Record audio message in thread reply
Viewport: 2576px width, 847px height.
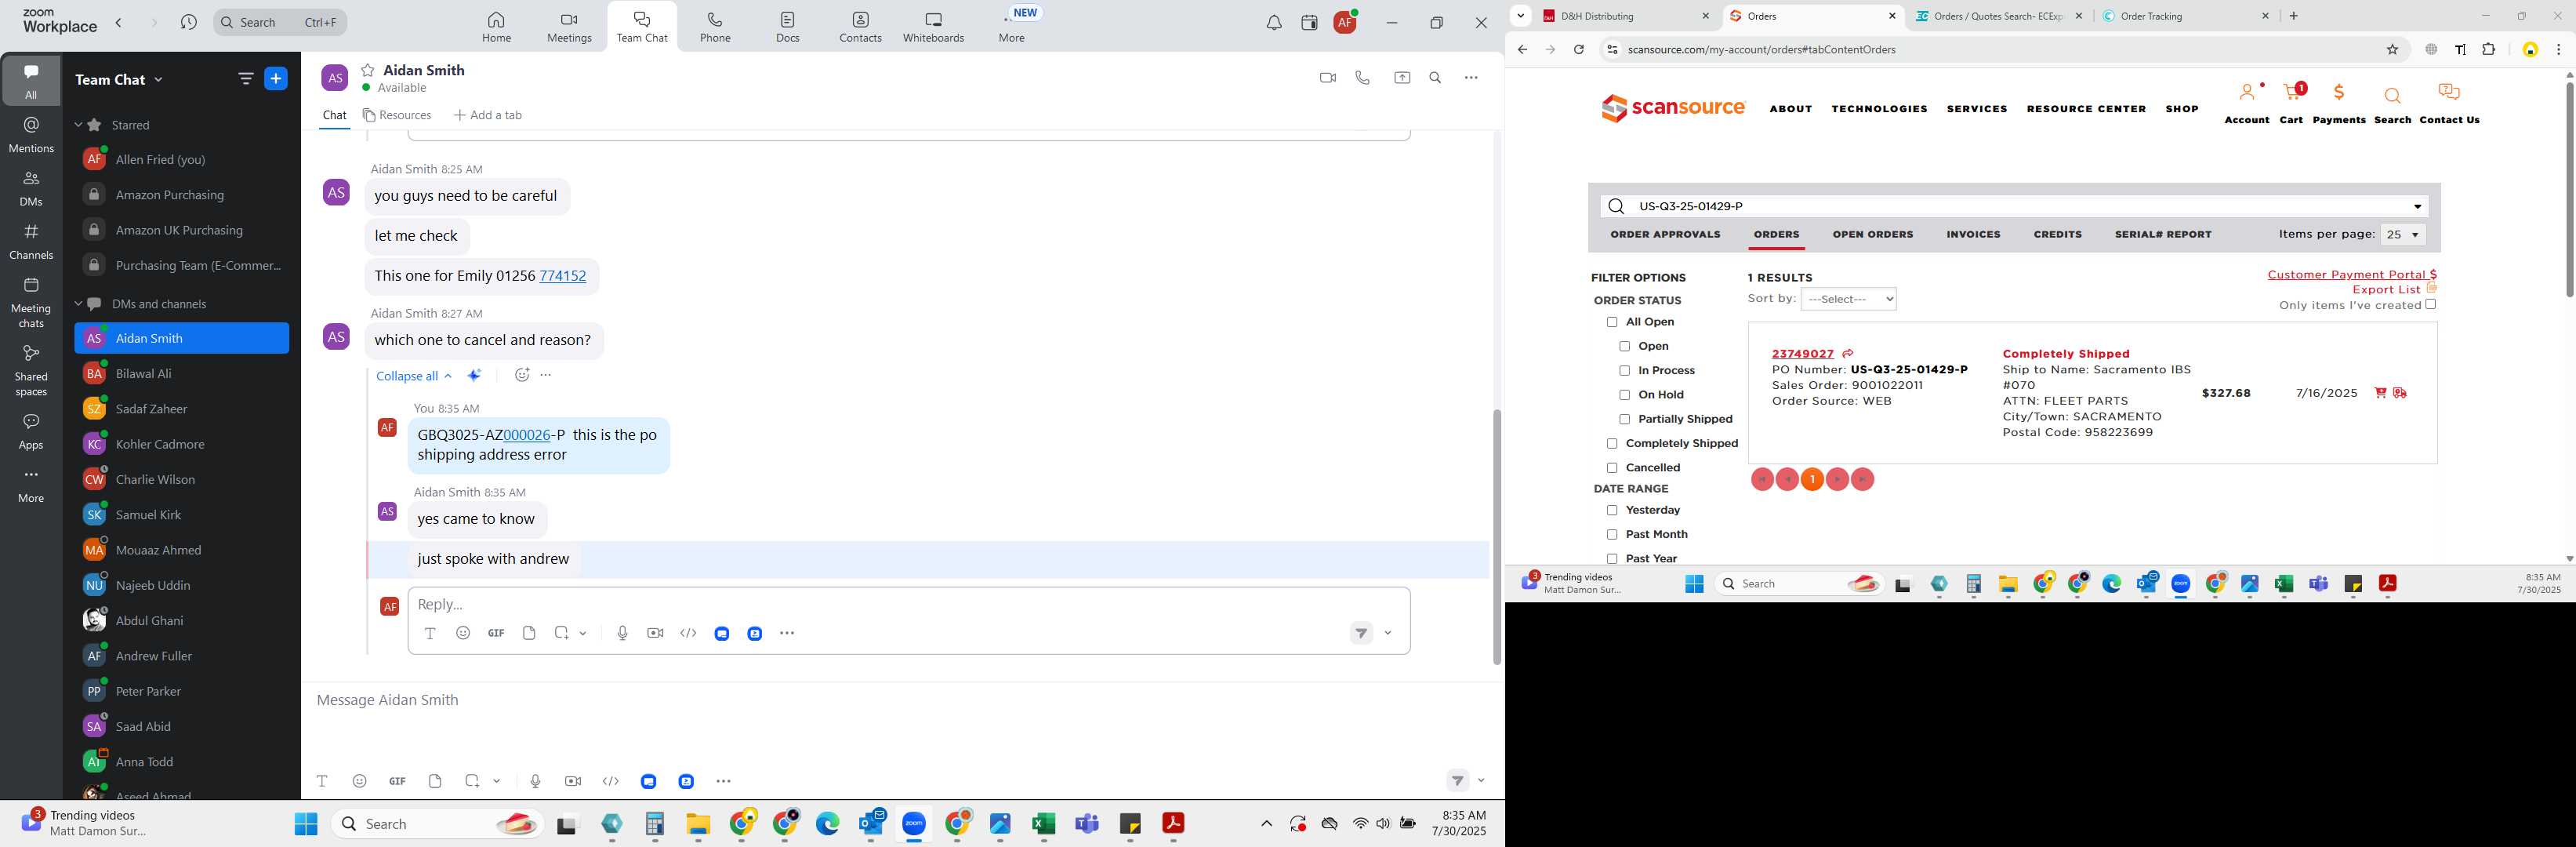pos(622,633)
